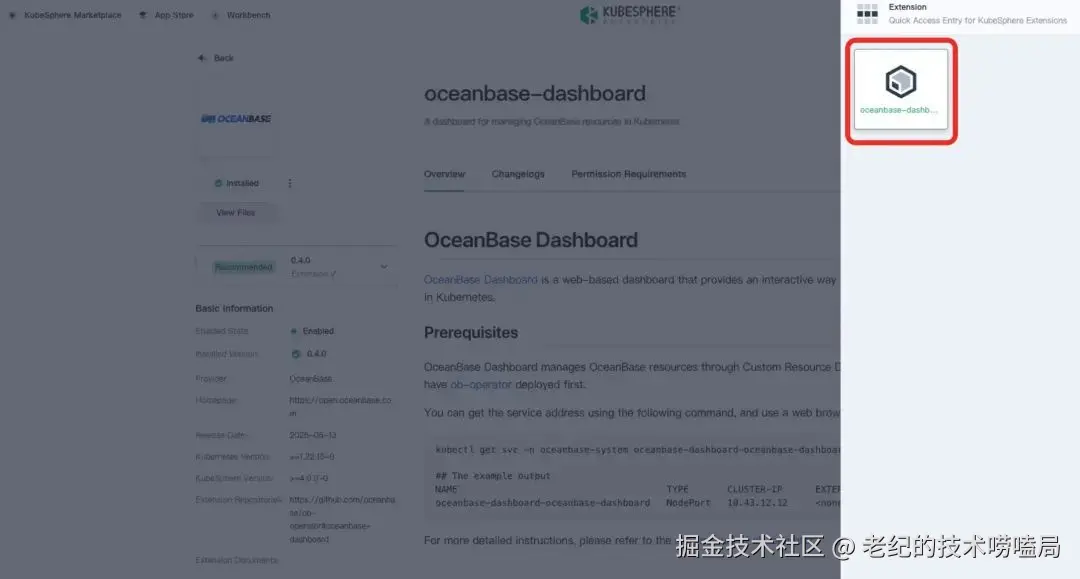
Task: Click NodePort in the example output
Action: [x=687, y=503]
